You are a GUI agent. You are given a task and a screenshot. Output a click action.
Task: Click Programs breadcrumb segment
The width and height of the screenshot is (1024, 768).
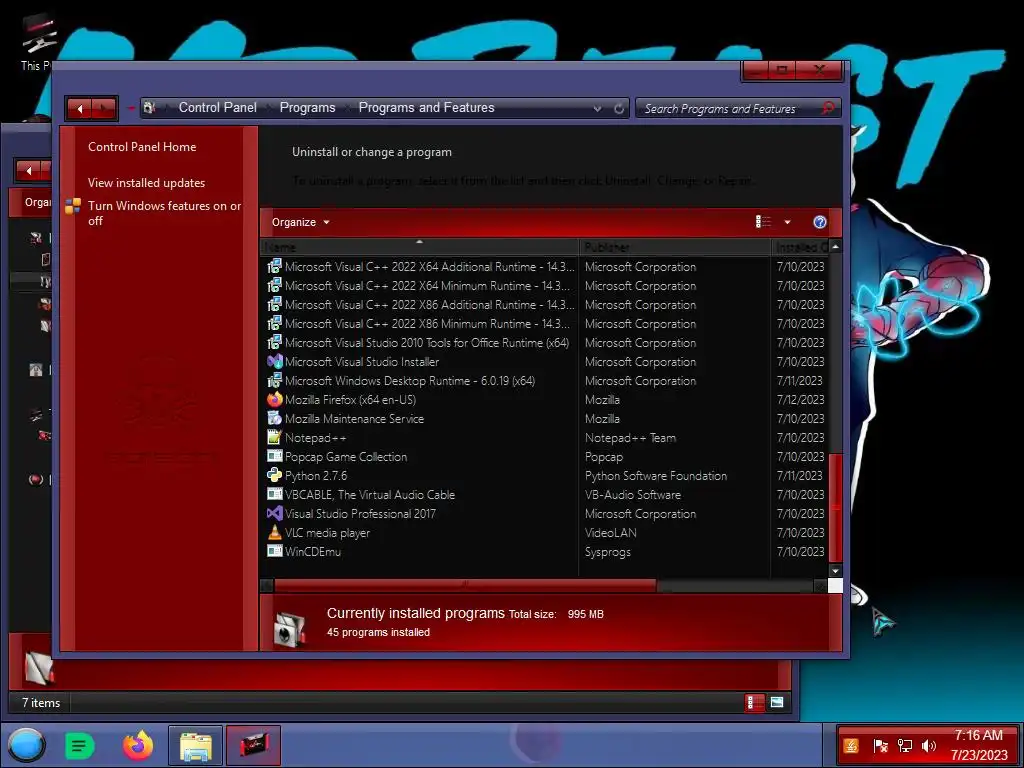point(307,108)
